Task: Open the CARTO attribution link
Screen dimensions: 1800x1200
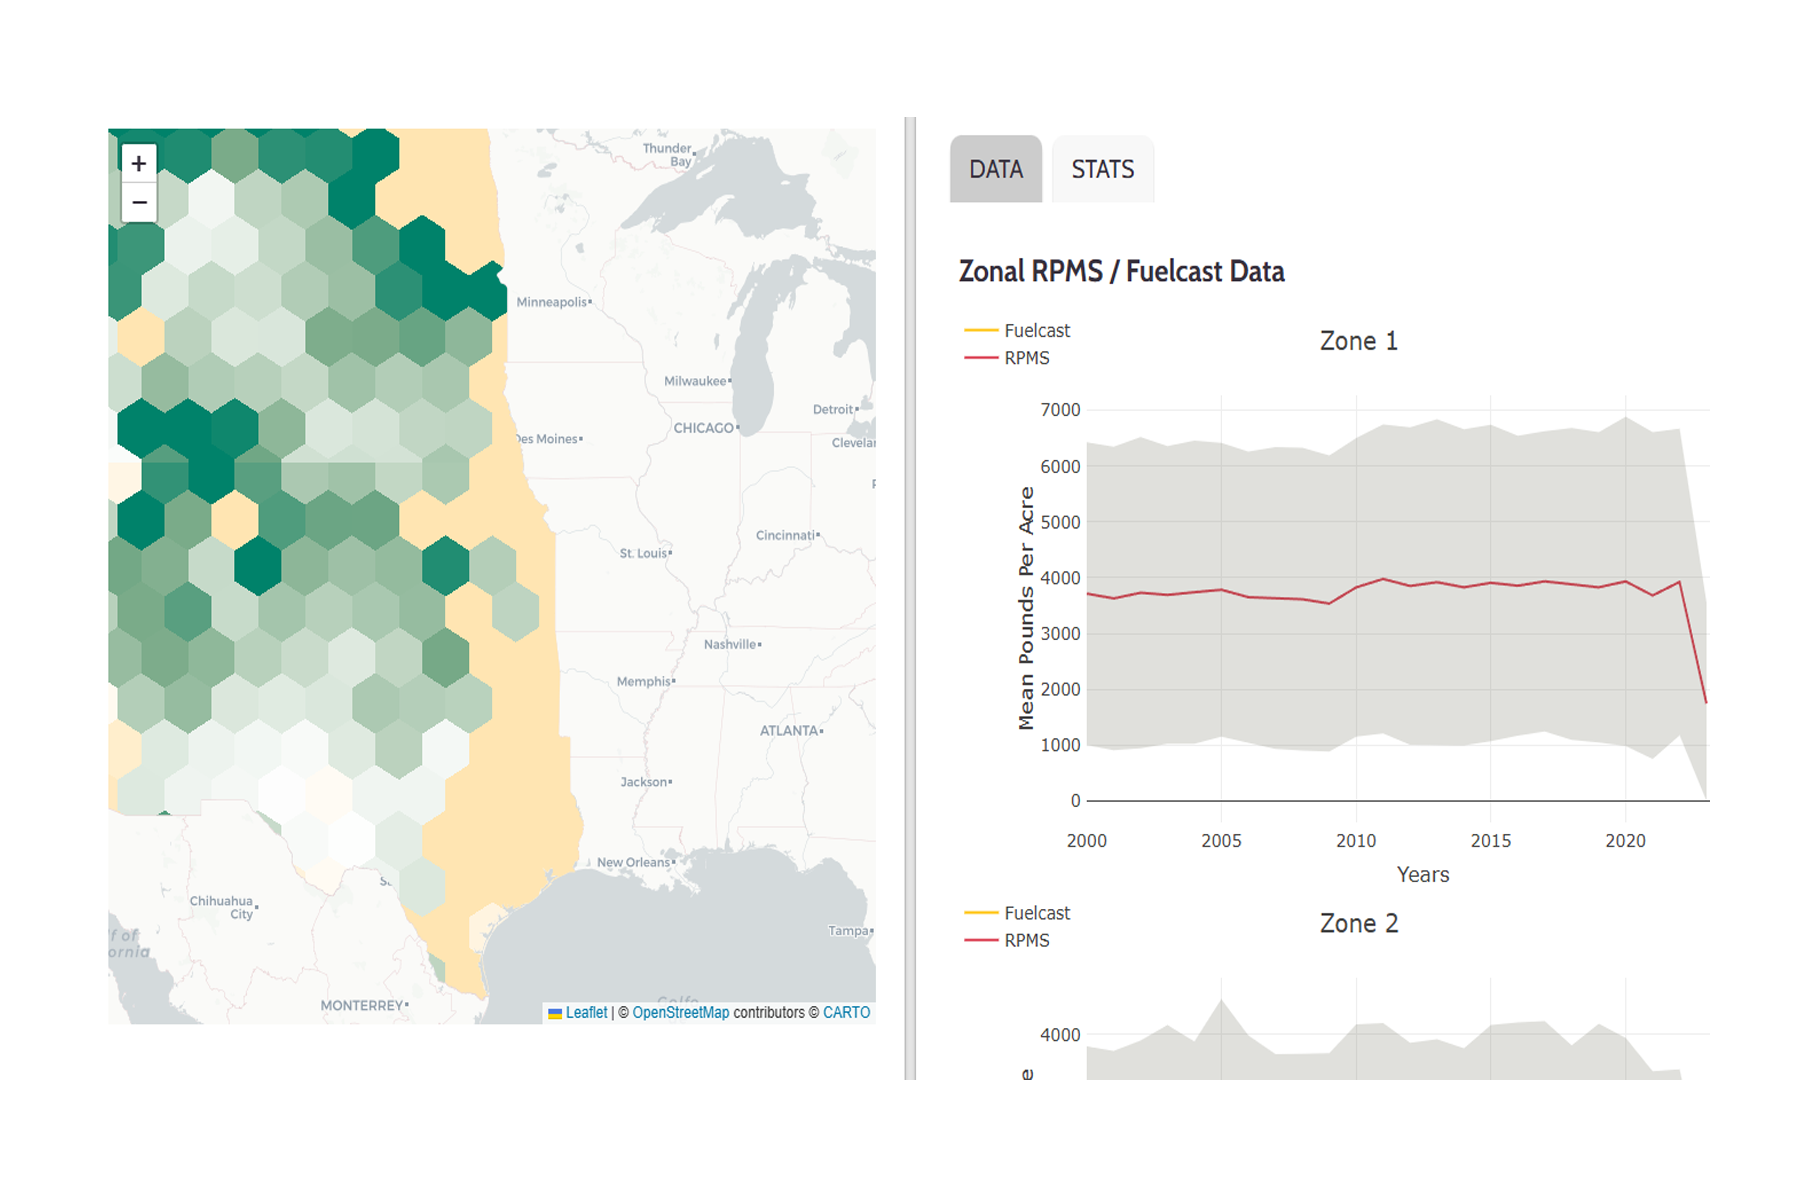Action: pyautogui.click(x=846, y=1012)
